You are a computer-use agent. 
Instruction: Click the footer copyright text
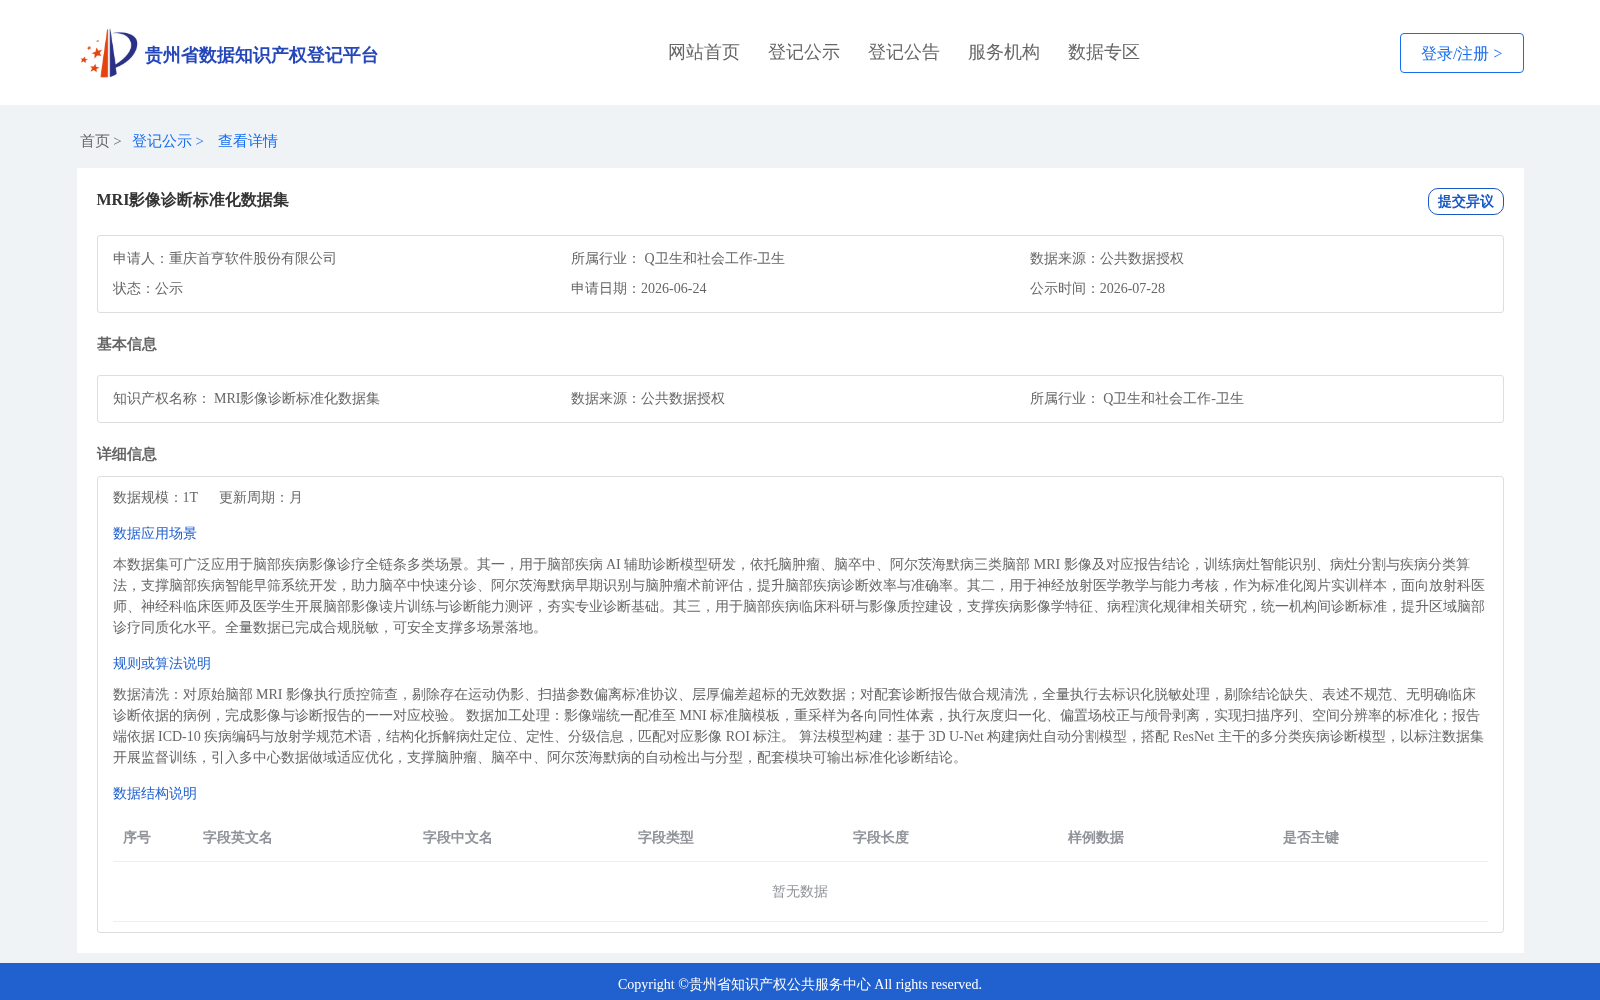click(x=800, y=984)
